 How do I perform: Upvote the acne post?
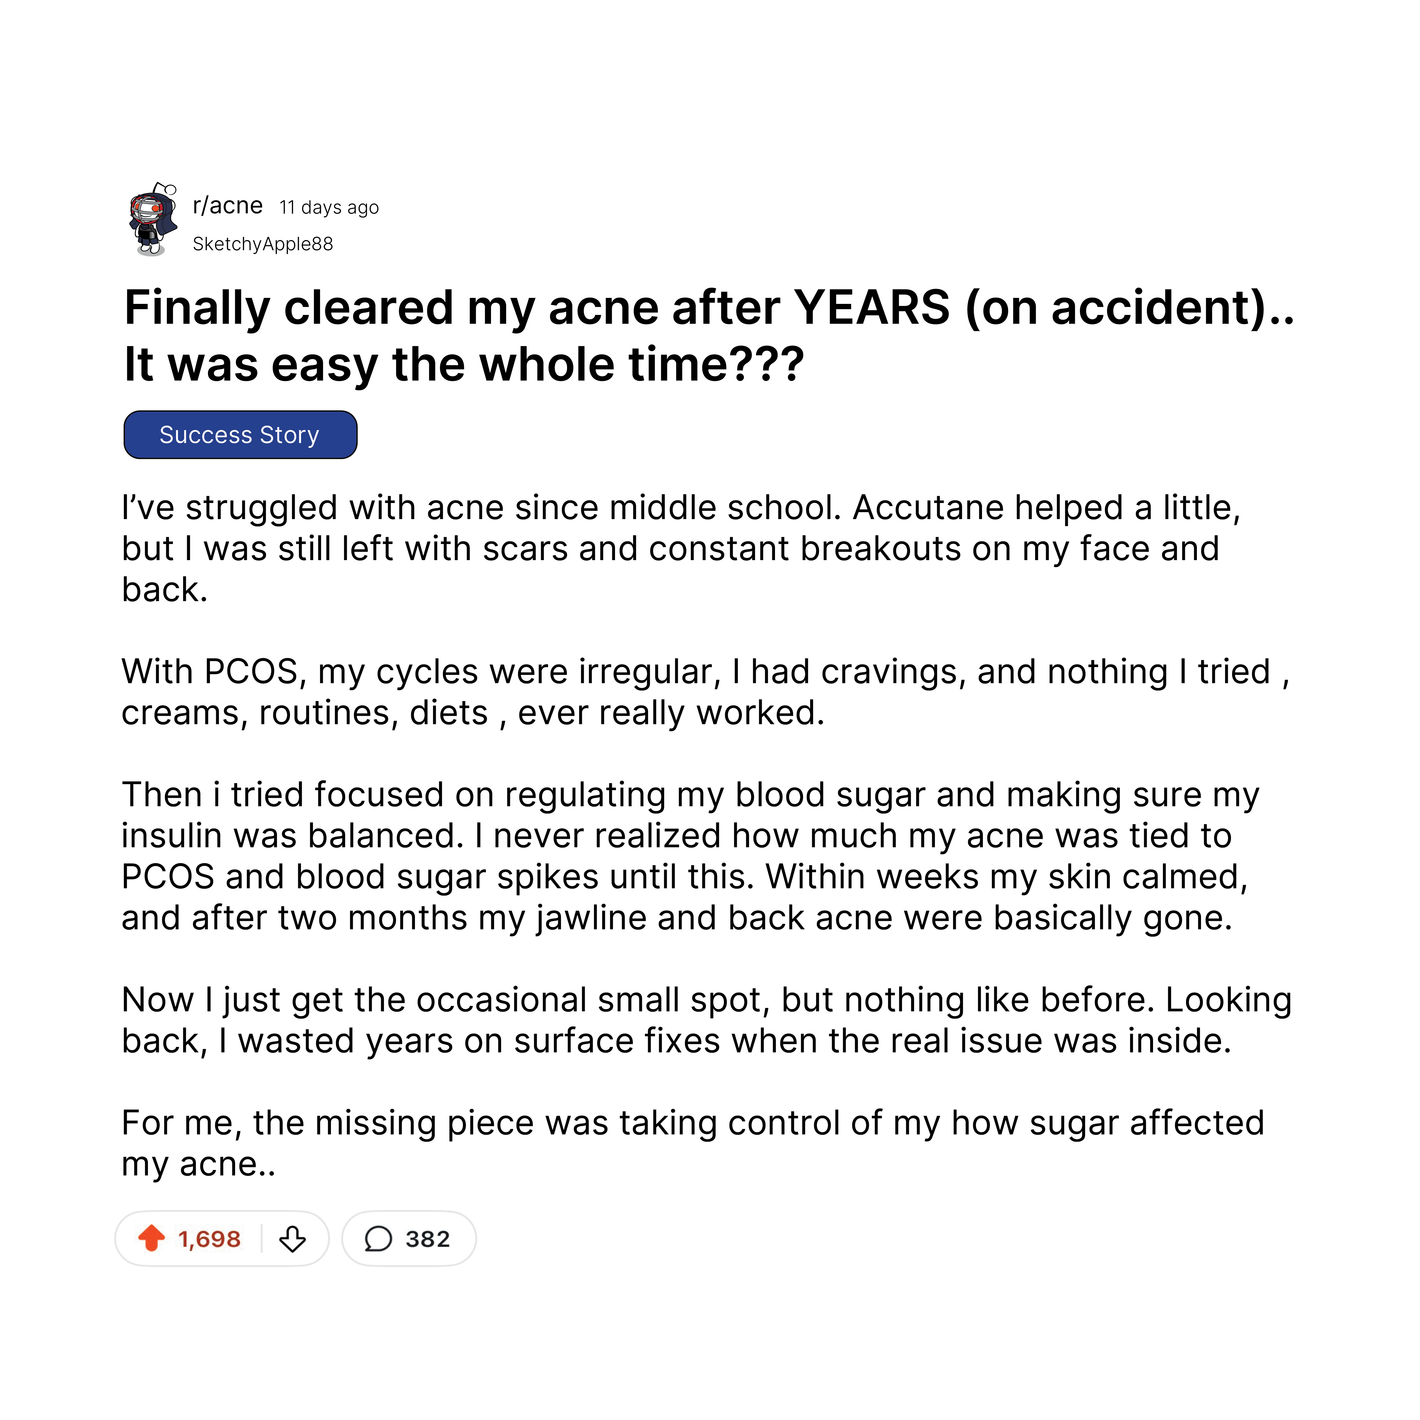pyautogui.click(x=152, y=1239)
